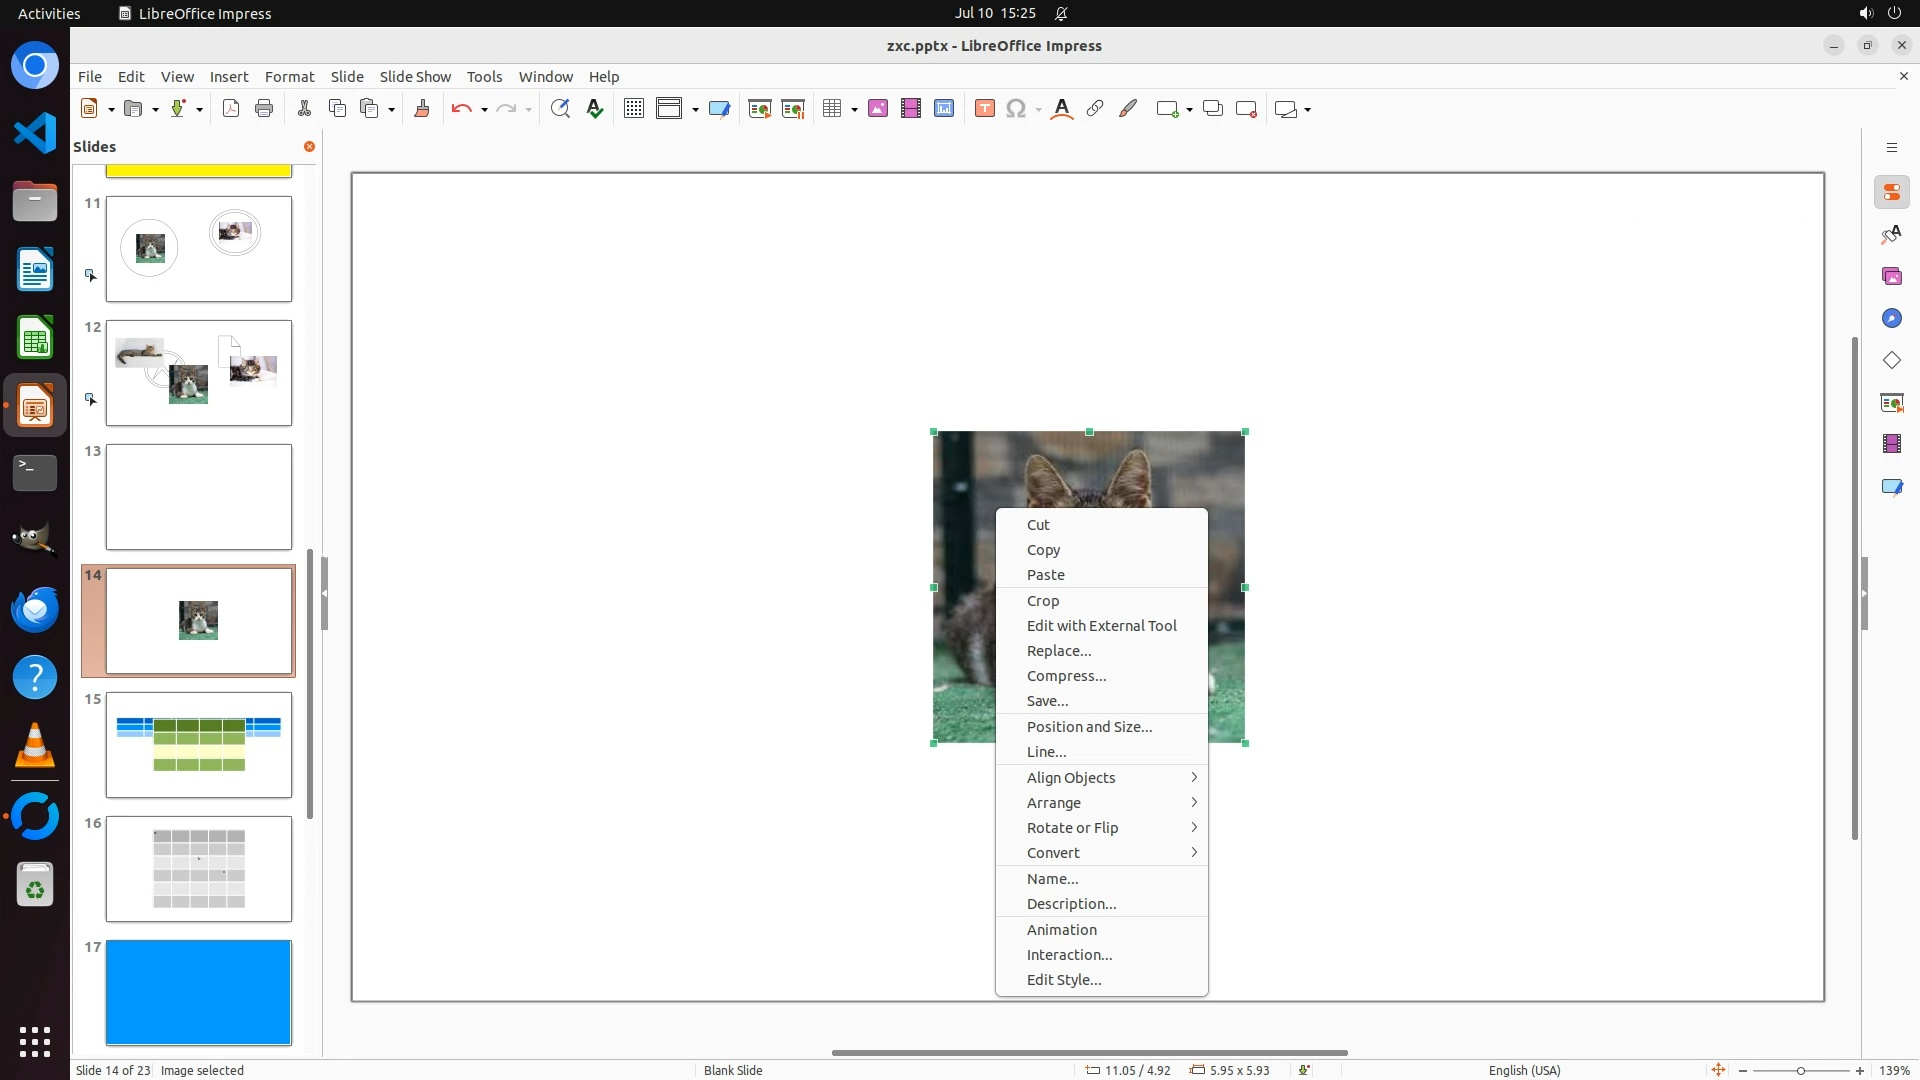Viewport: 1920px width, 1080px height.
Task: Toggle the Display Grid button
Action: [x=633, y=109]
